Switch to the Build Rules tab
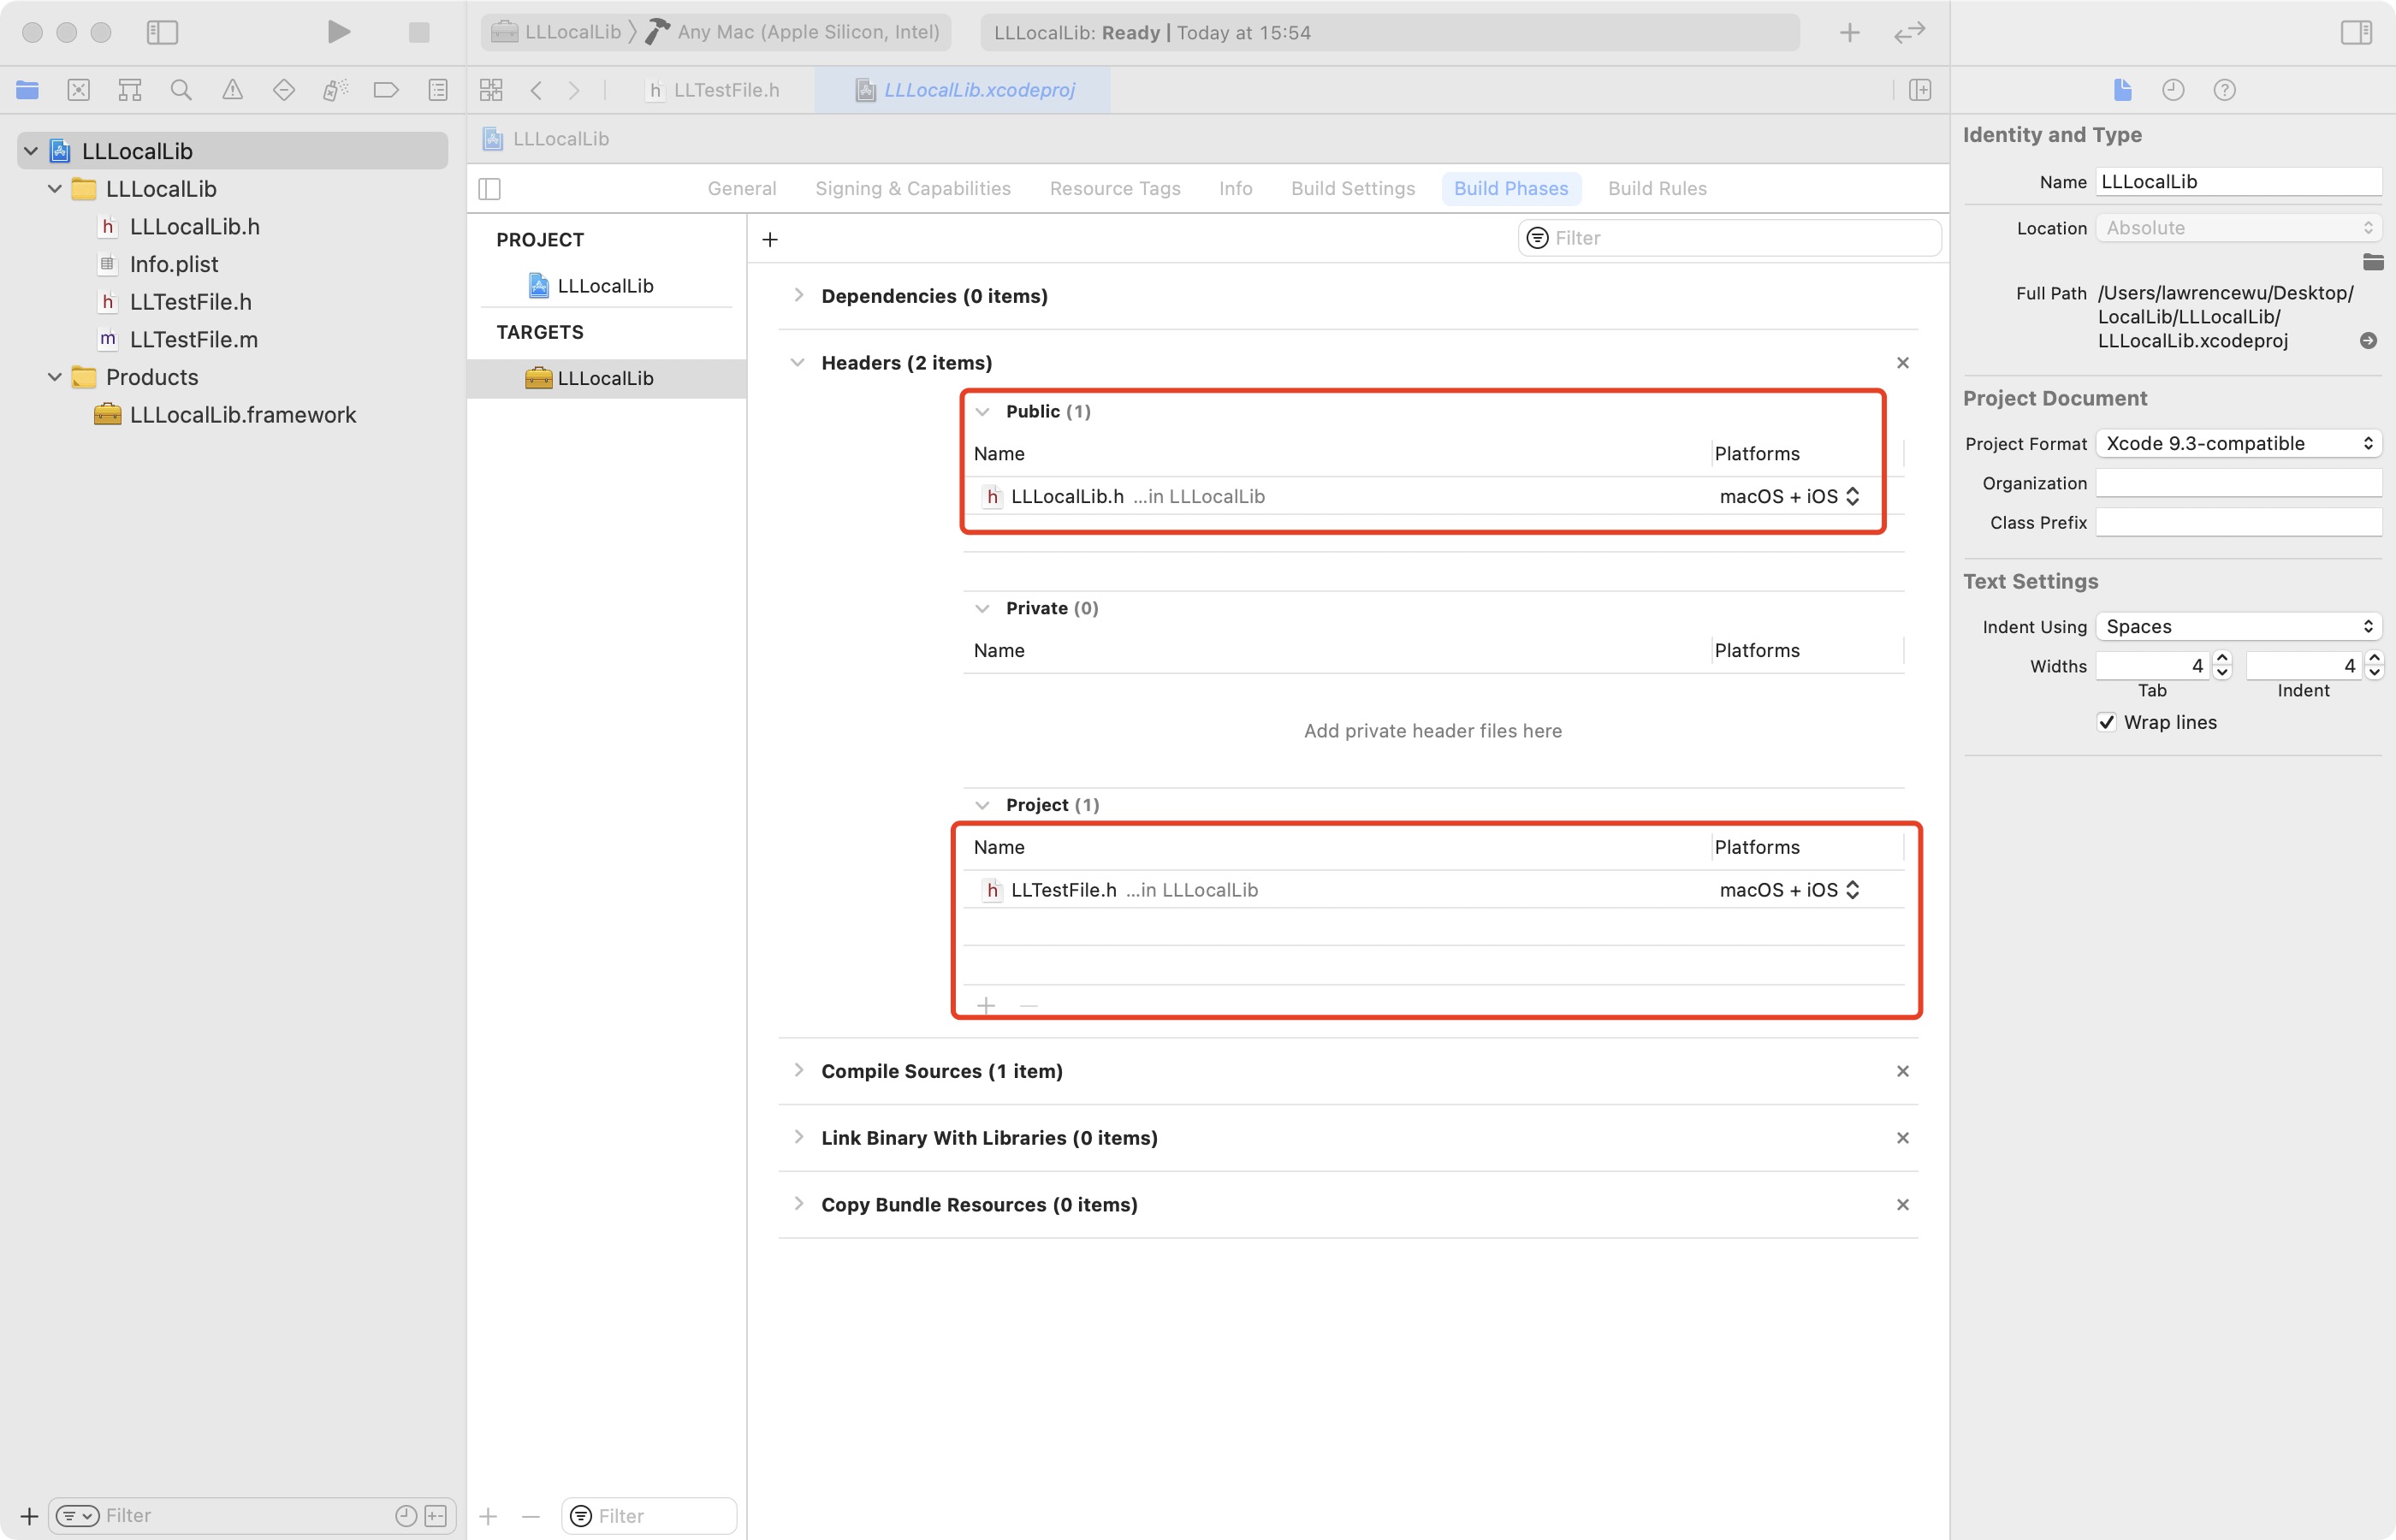The image size is (2396, 1540). point(1657,188)
